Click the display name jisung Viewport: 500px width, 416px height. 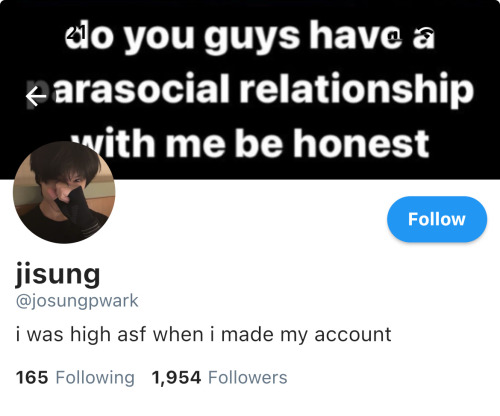point(58,275)
